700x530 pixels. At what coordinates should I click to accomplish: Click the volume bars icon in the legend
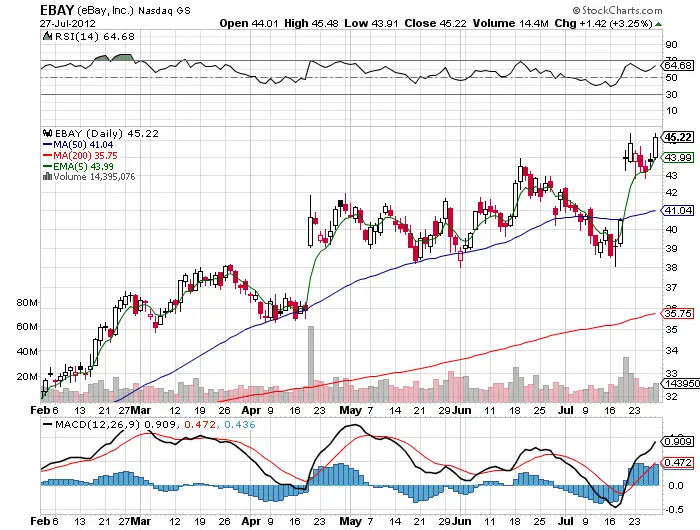point(47,176)
